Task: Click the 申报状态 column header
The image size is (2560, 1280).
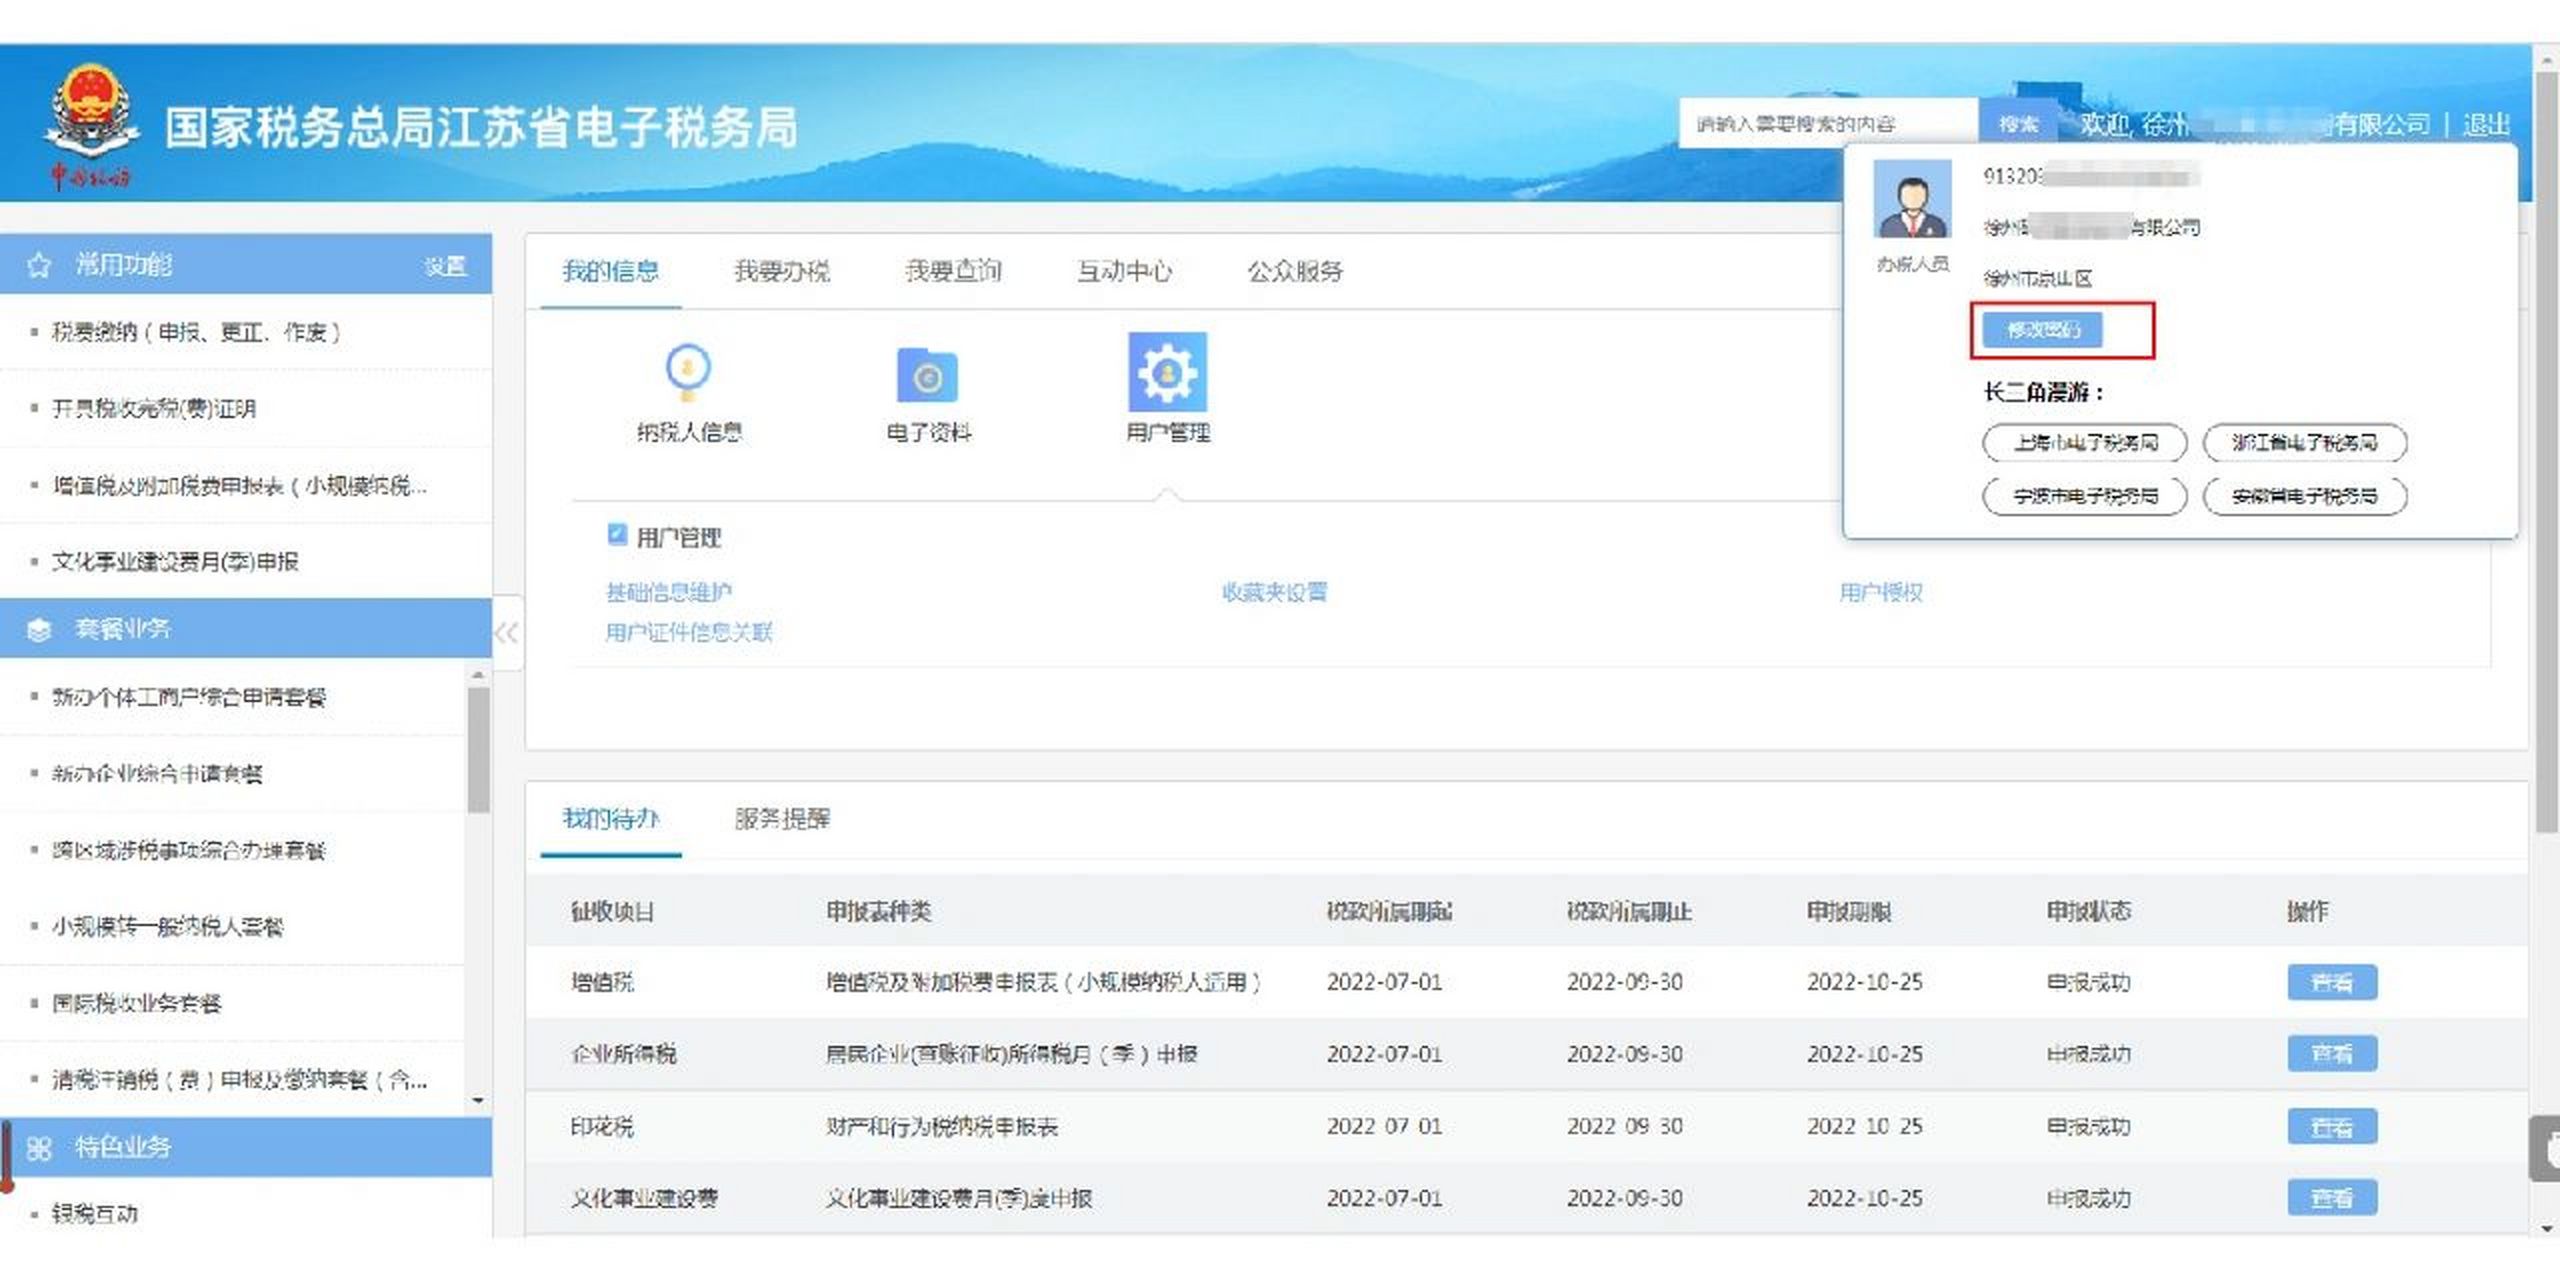Action: [x=2088, y=911]
